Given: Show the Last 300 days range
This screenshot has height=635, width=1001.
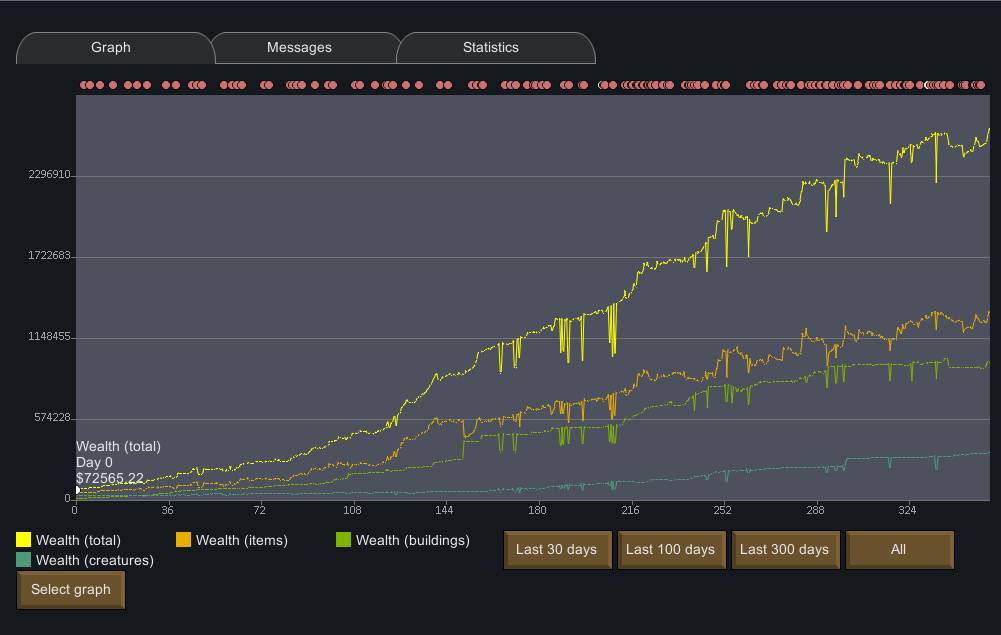Looking at the screenshot, I should coord(785,549).
